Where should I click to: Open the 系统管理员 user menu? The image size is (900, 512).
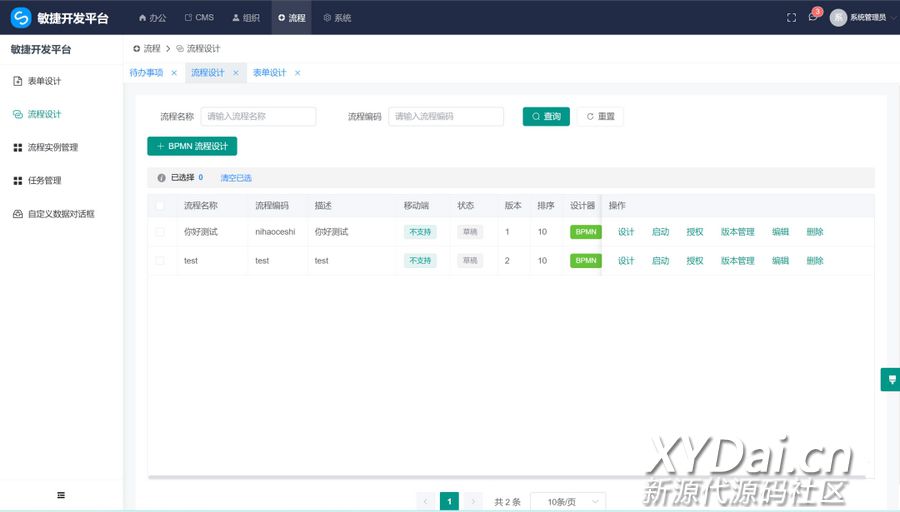tap(858, 18)
